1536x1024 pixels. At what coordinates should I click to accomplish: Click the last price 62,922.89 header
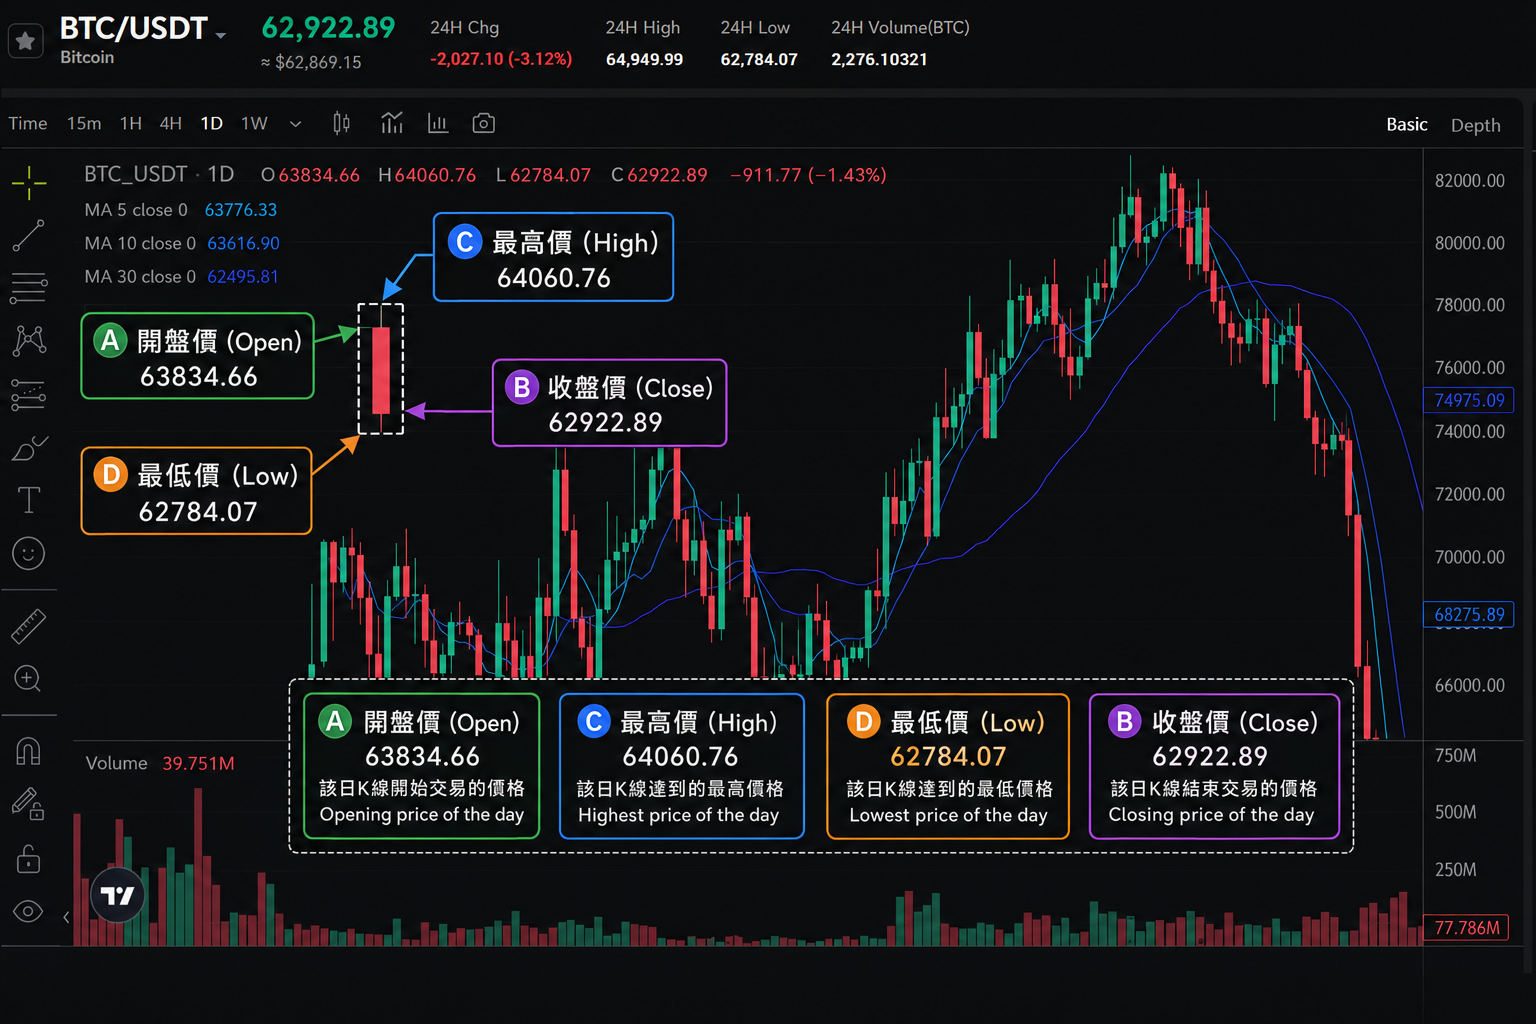click(328, 28)
